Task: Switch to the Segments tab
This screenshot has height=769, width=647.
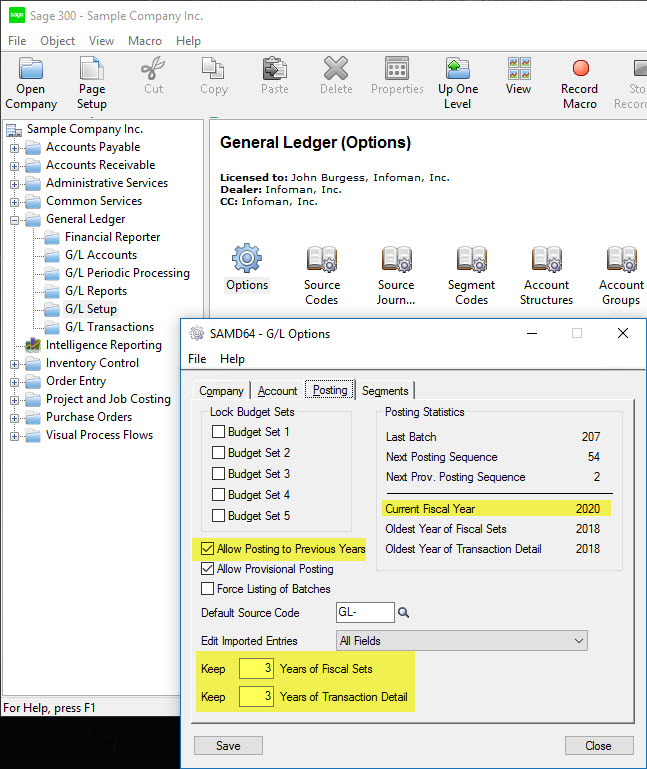Action: coord(385,391)
